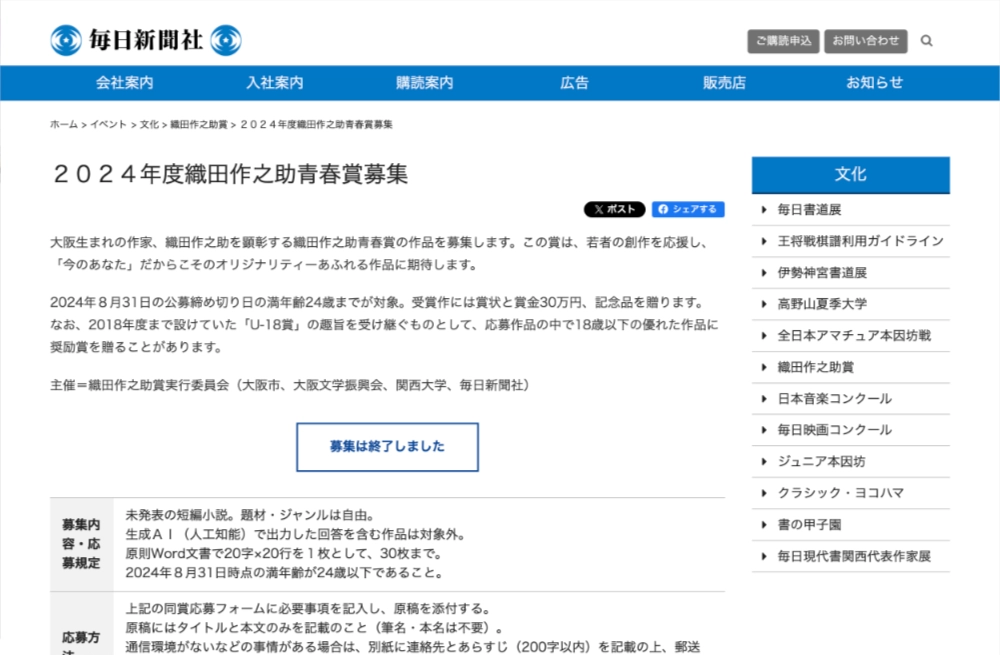Click arrow bullet beside クラシック・ヨコハマ
Viewport: 1000px width, 655px height.
[764, 493]
